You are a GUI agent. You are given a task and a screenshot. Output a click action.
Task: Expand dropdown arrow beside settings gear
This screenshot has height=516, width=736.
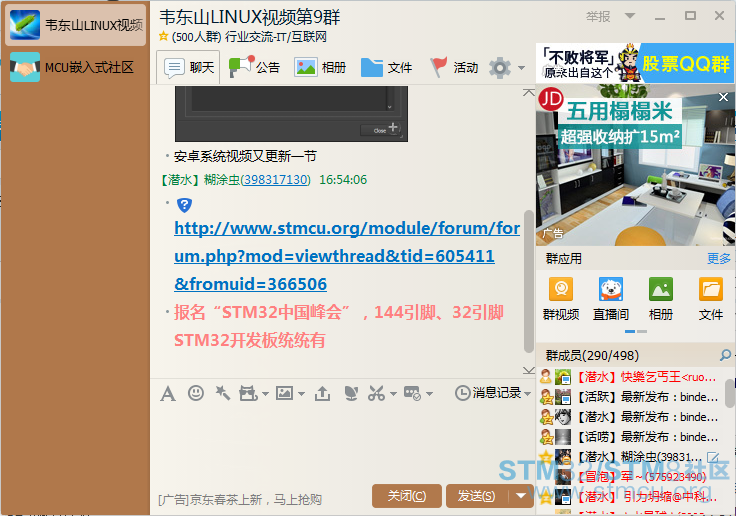(x=521, y=68)
